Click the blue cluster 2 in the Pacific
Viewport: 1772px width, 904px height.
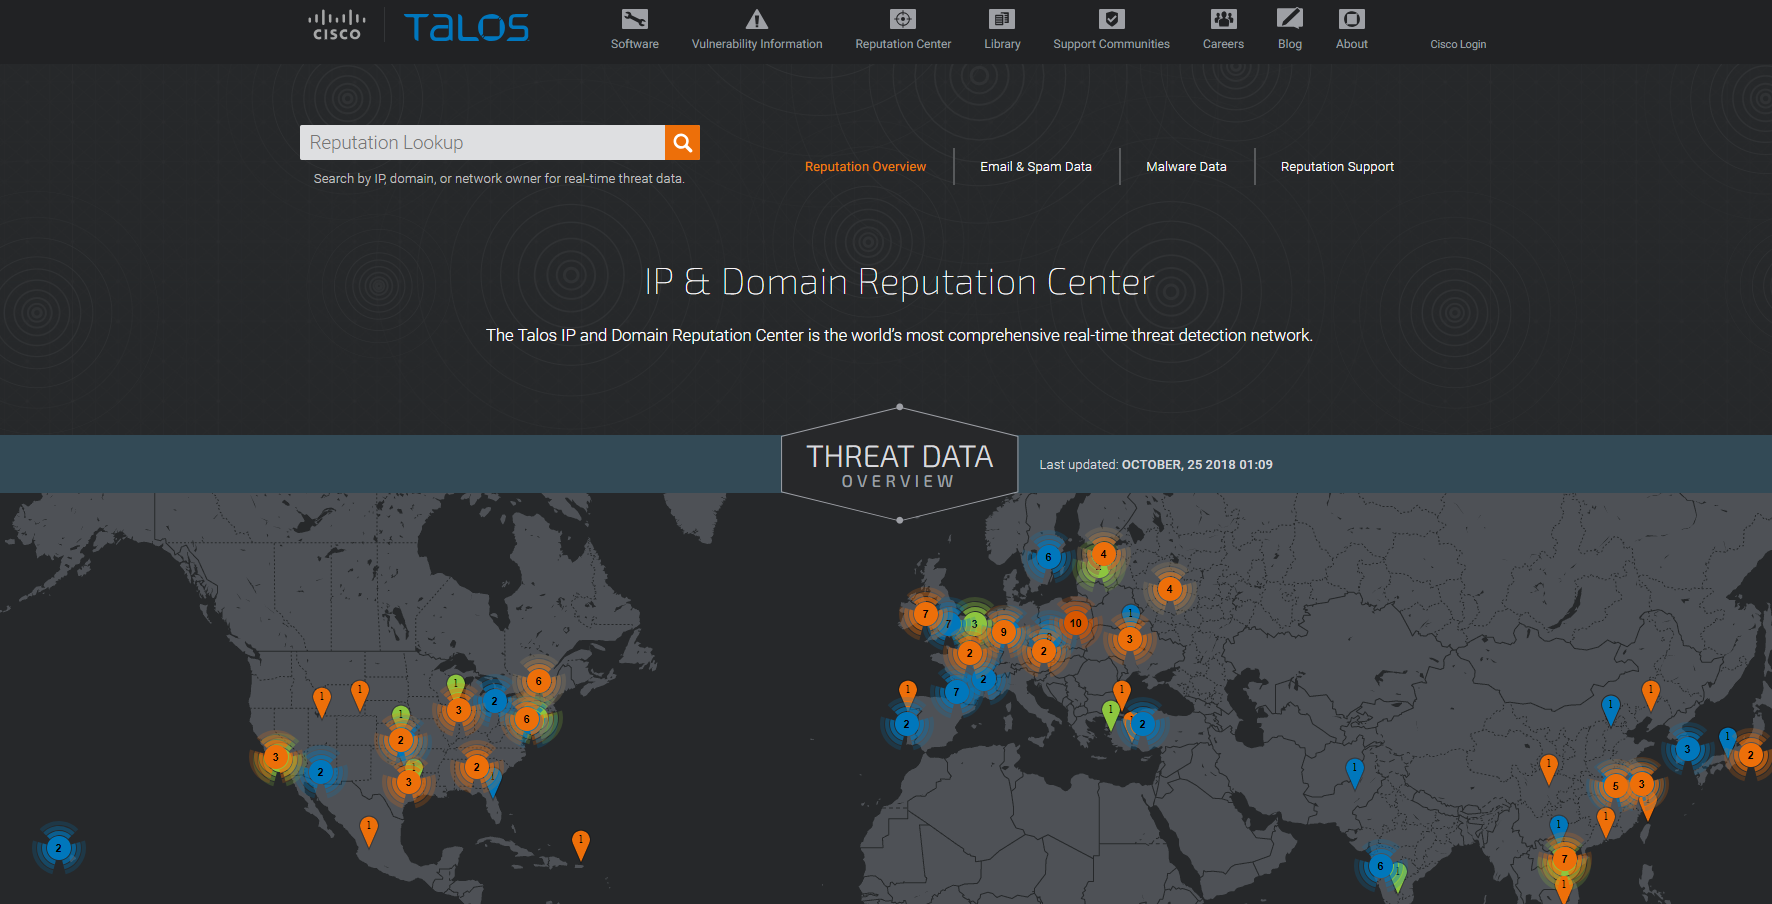tap(58, 848)
